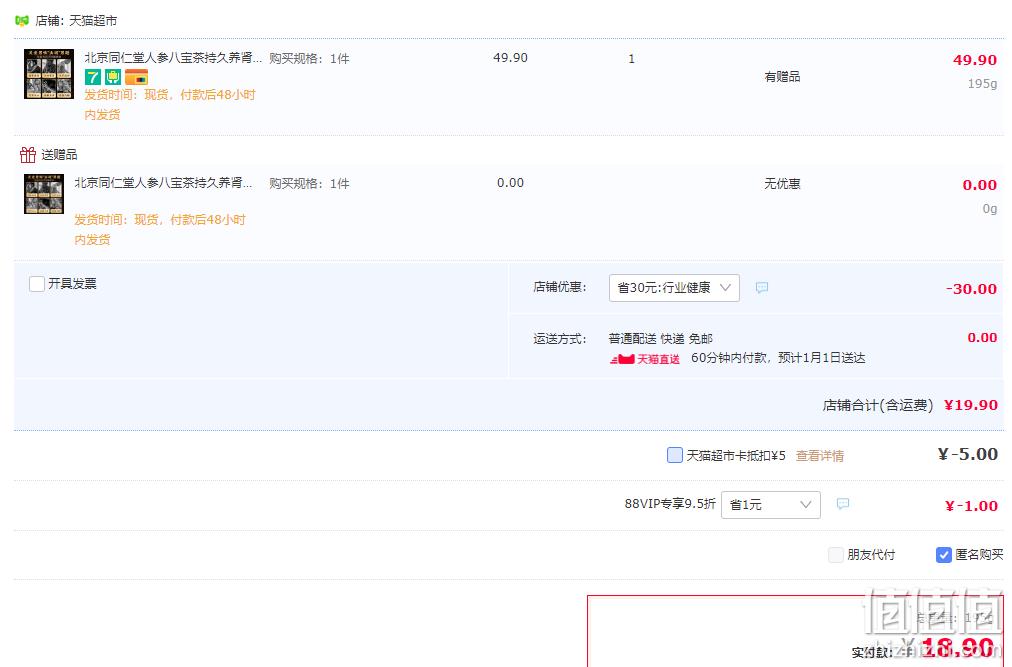Click the 无优惠 label

pyautogui.click(x=782, y=184)
